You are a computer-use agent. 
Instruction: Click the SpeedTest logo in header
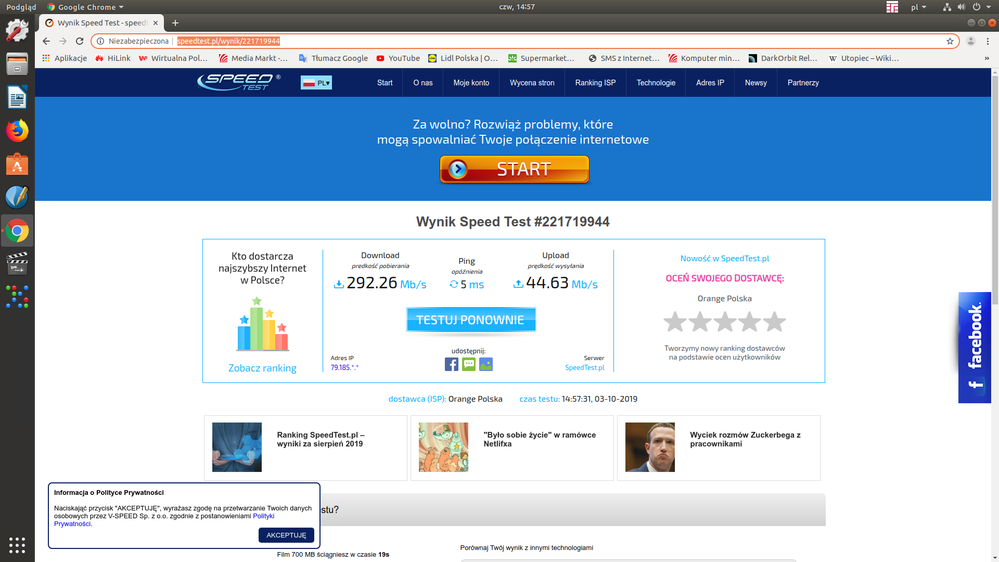pos(238,82)
